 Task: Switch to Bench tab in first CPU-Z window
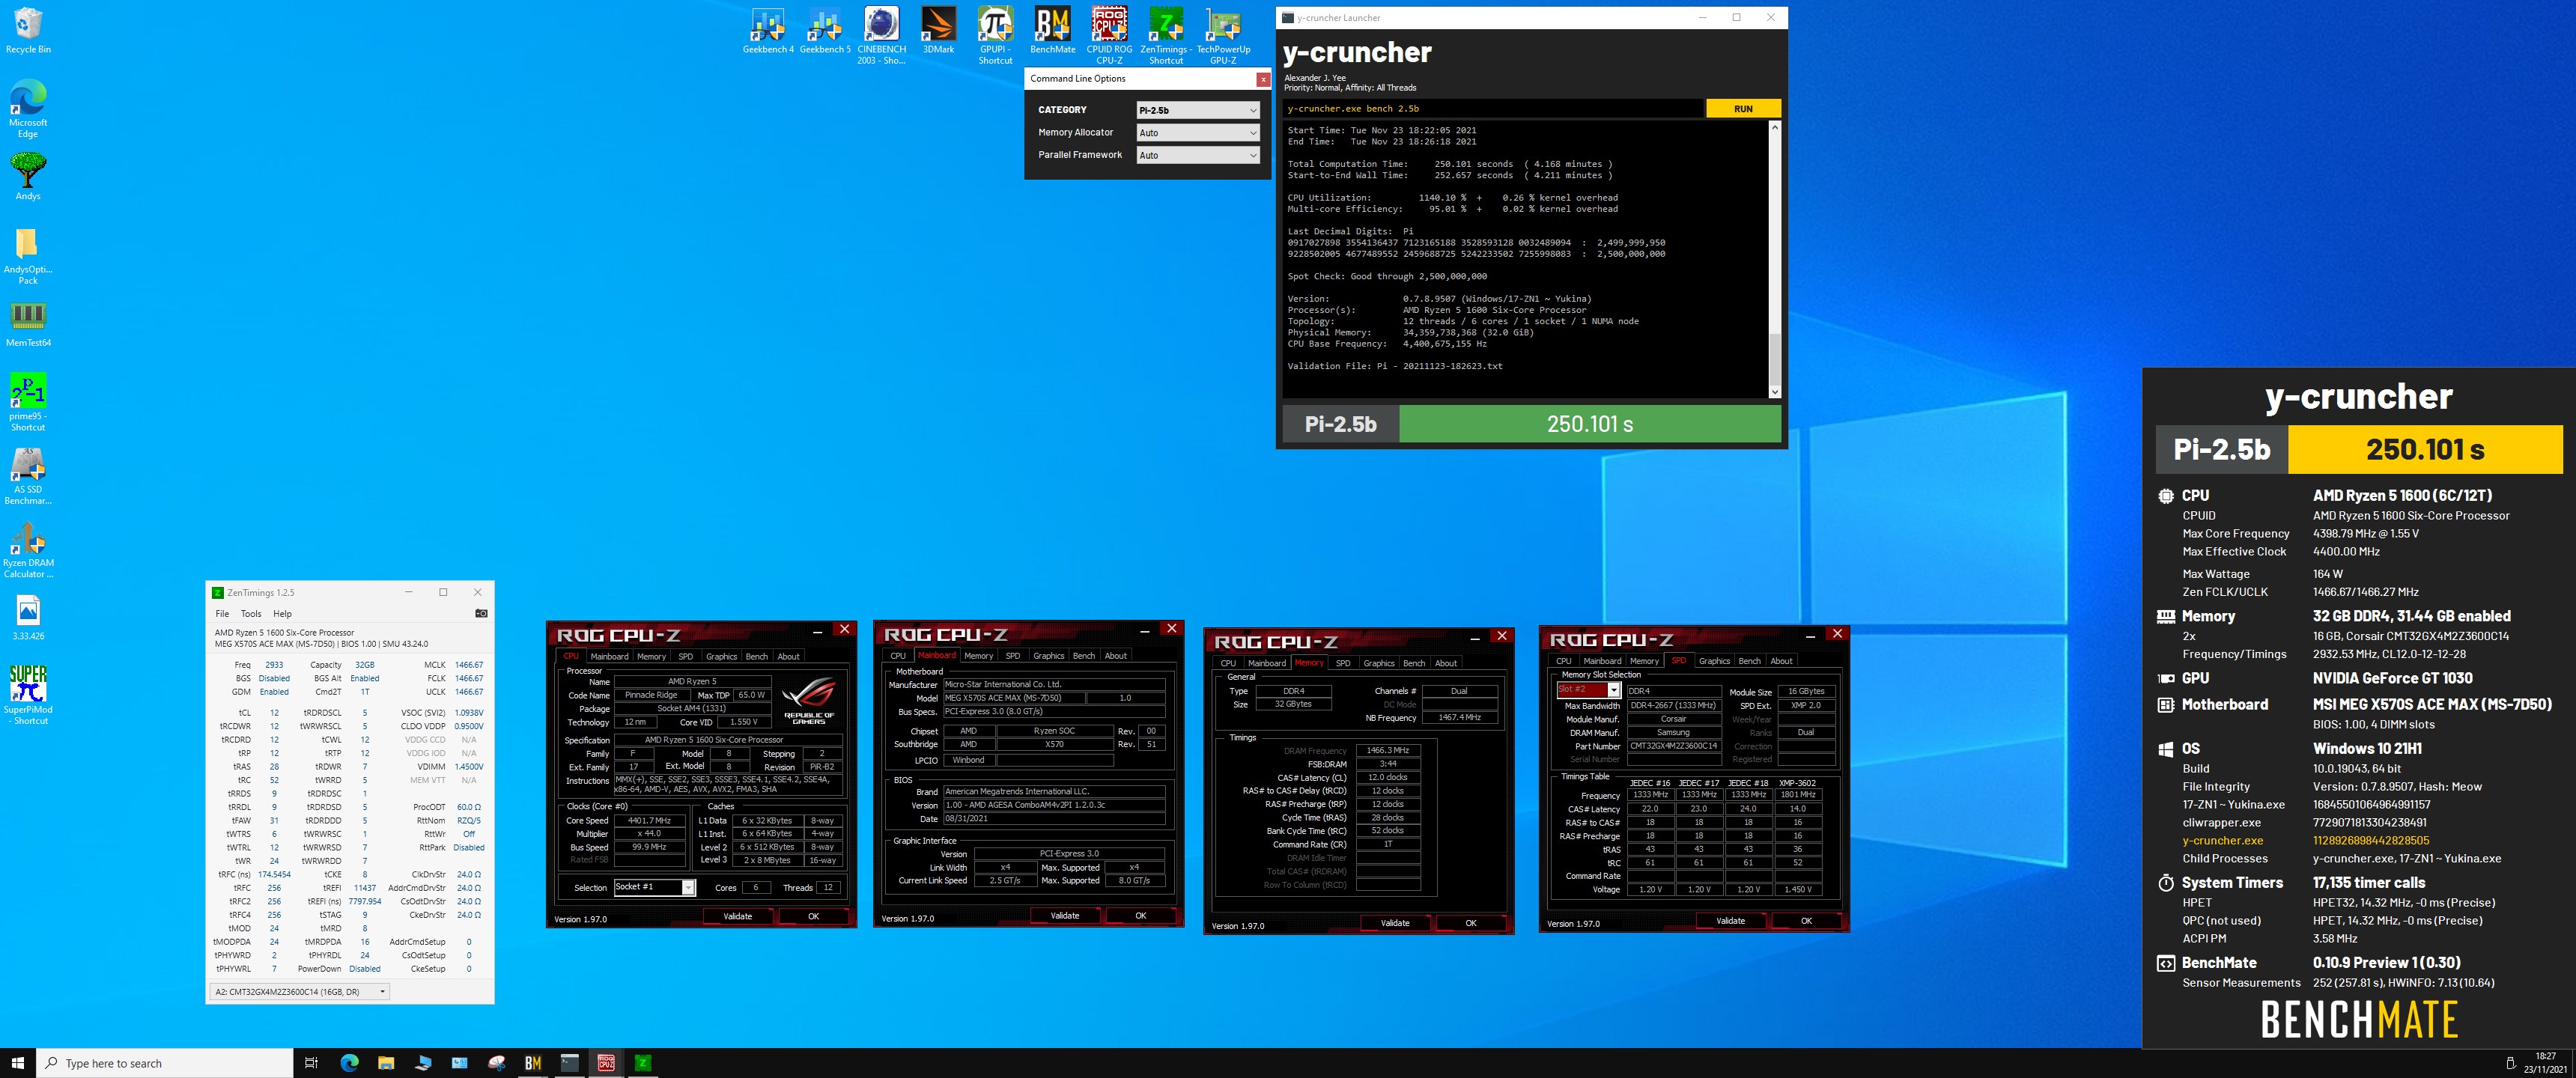(757, 657)
